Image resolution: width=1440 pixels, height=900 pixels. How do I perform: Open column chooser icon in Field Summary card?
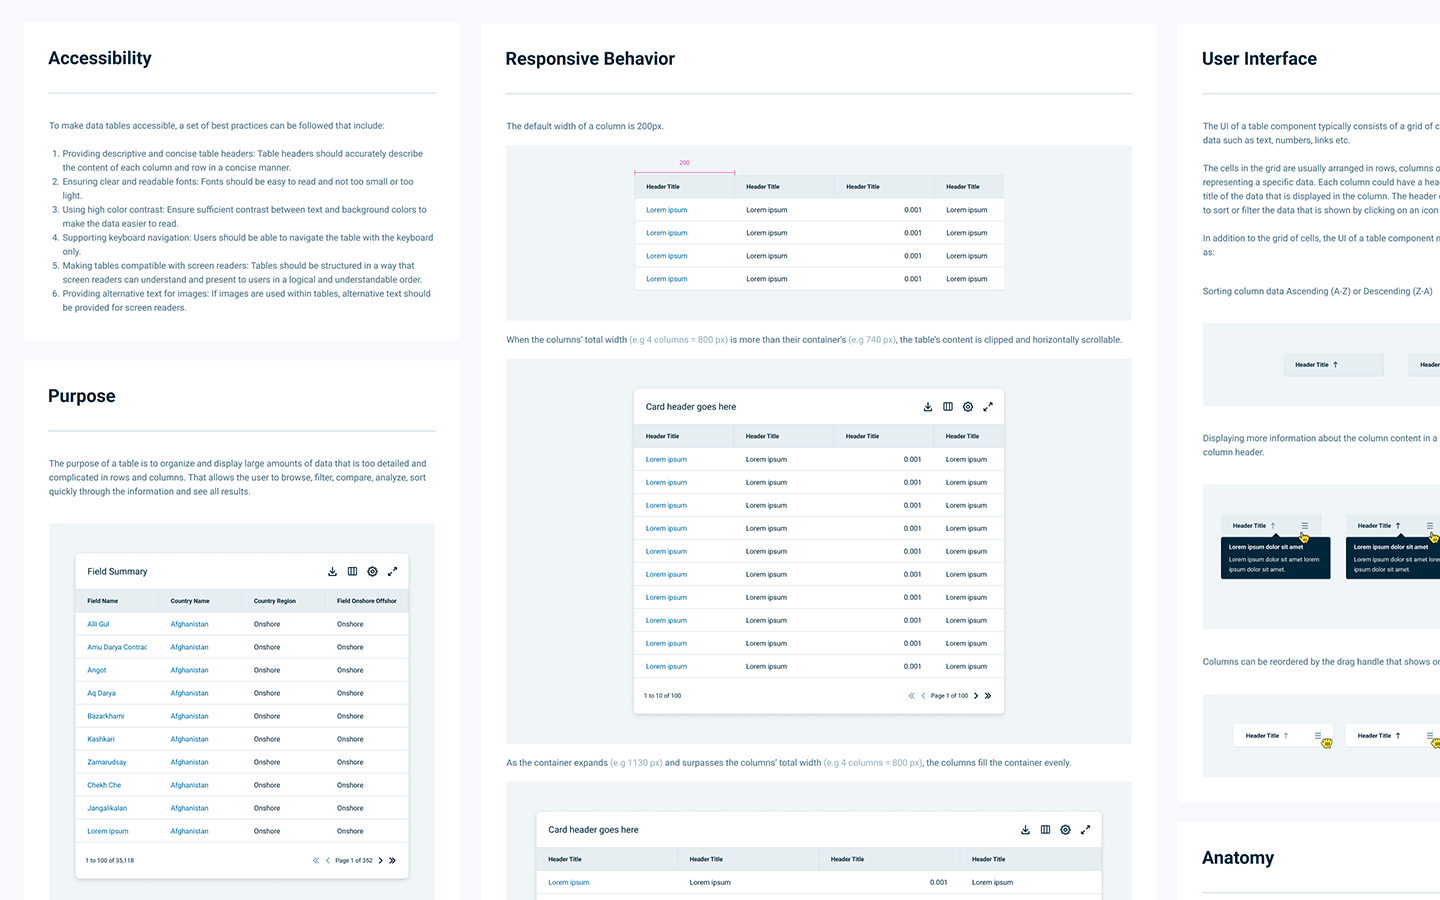pyautogui.click(x=352, y=572)
